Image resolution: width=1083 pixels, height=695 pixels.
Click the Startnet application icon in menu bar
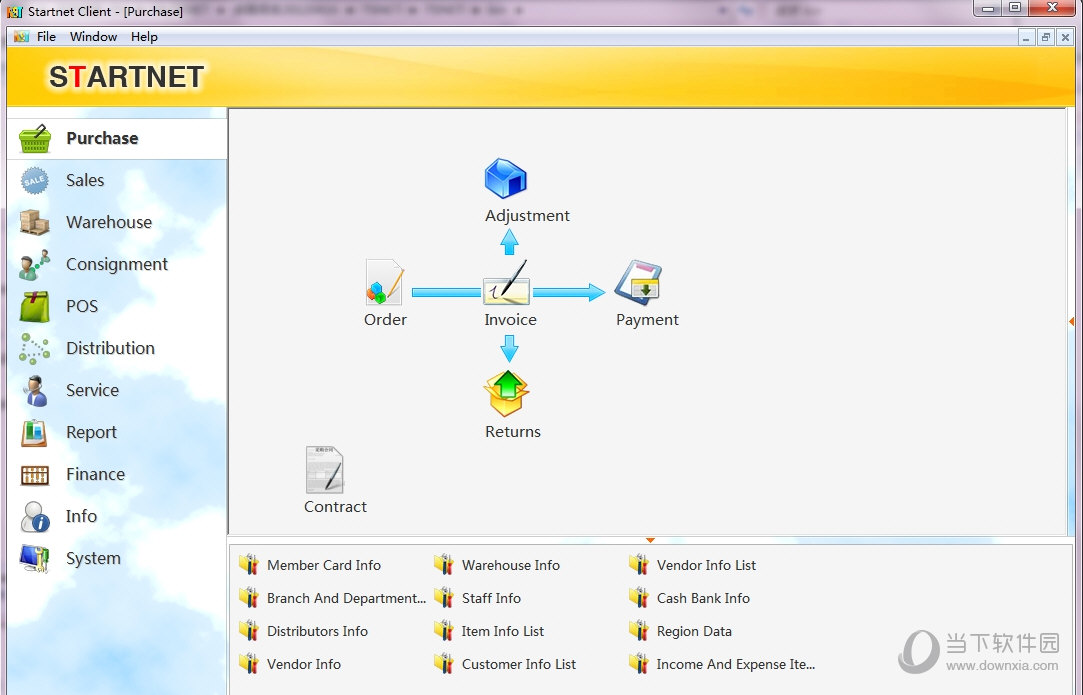[x=21, y=37]
